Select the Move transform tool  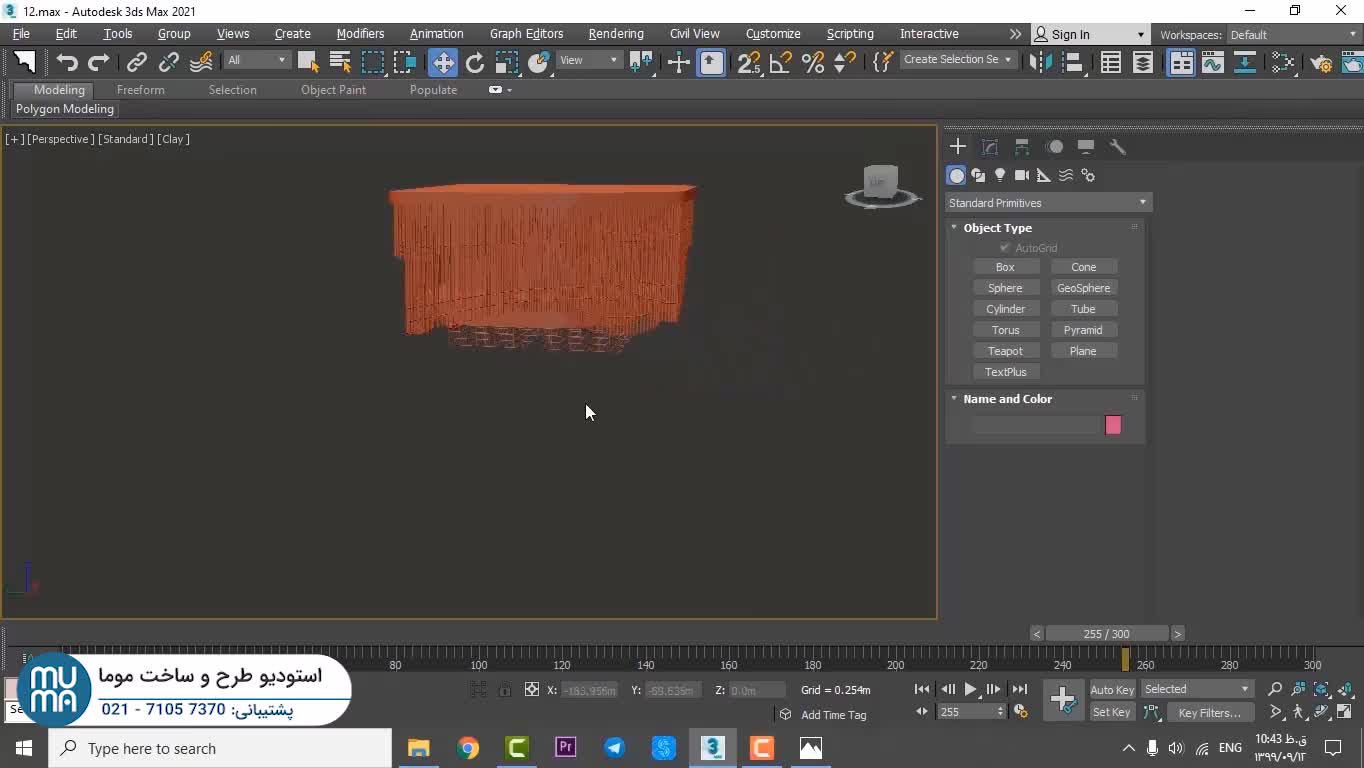(x=442, y=62)
